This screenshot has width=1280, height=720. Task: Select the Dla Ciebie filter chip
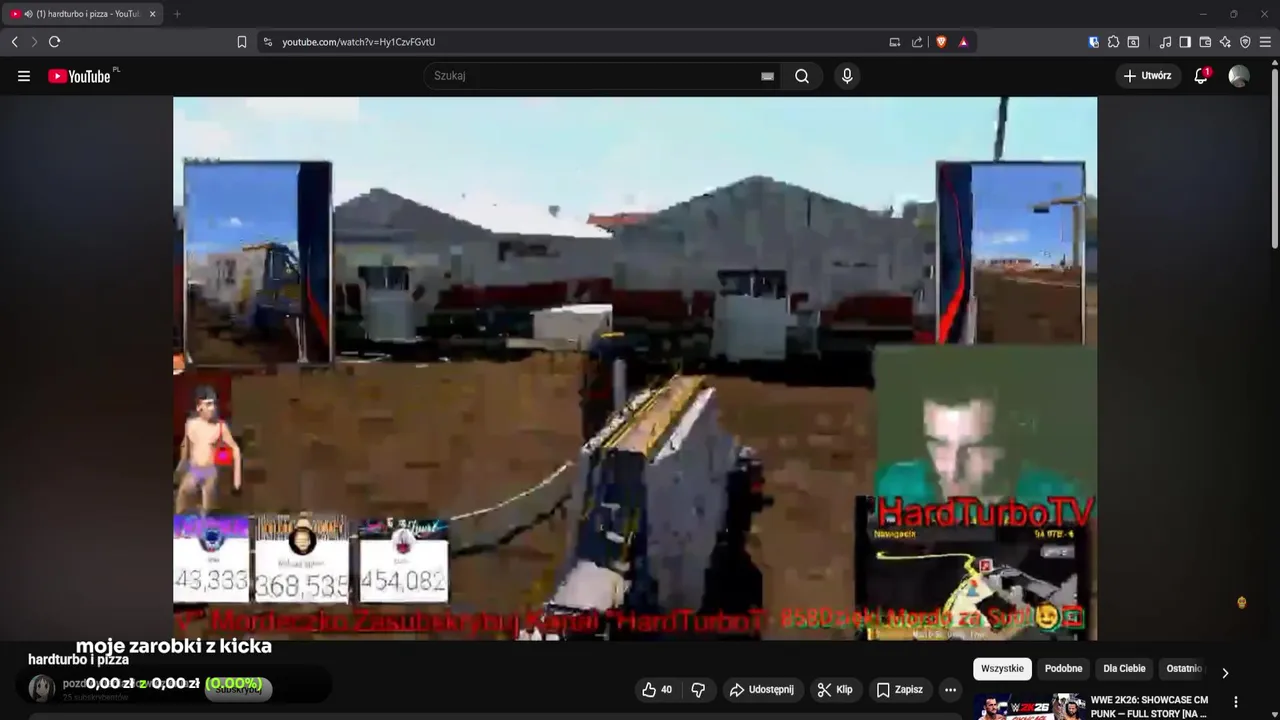1124,669
